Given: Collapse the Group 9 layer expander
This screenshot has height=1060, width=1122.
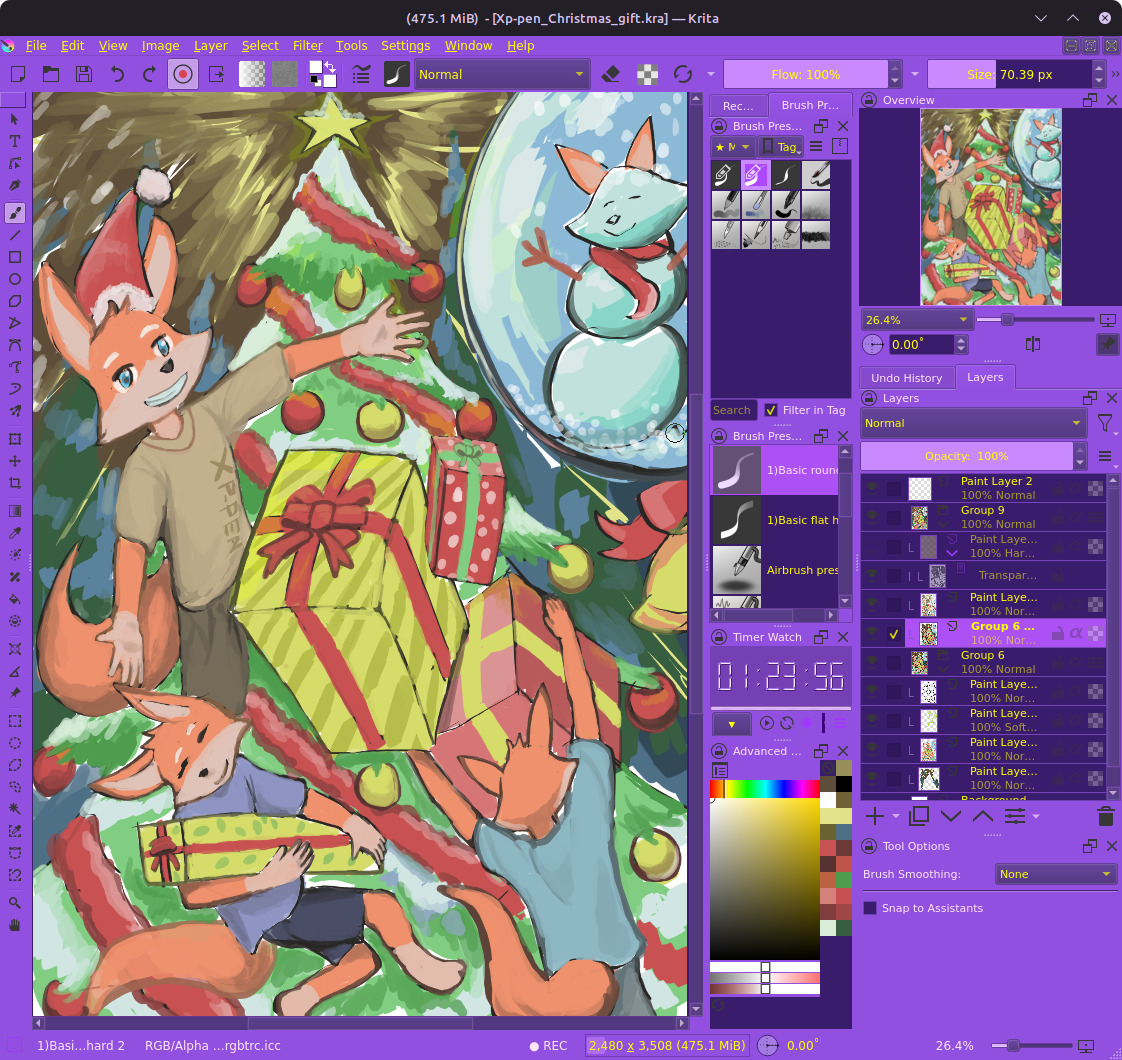Looking at the screenshot, I should [x=943, y=525].
